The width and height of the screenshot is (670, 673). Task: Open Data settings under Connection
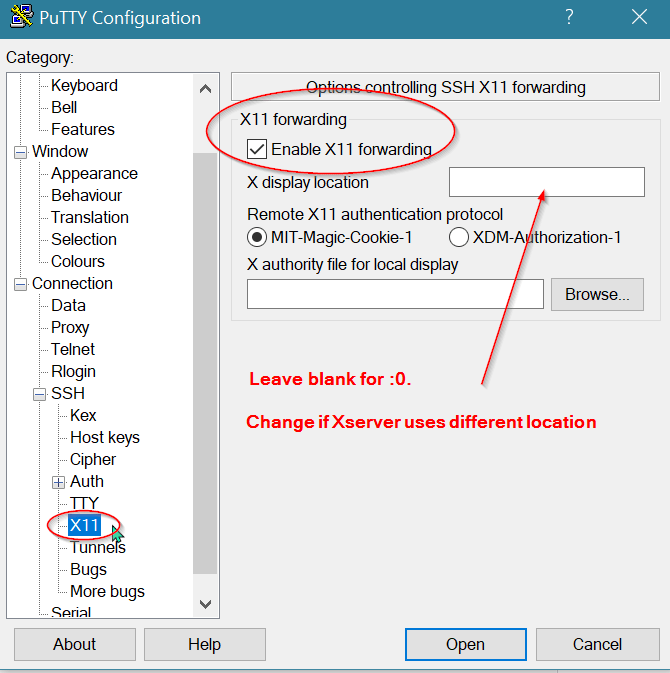[x=68, y=305]
